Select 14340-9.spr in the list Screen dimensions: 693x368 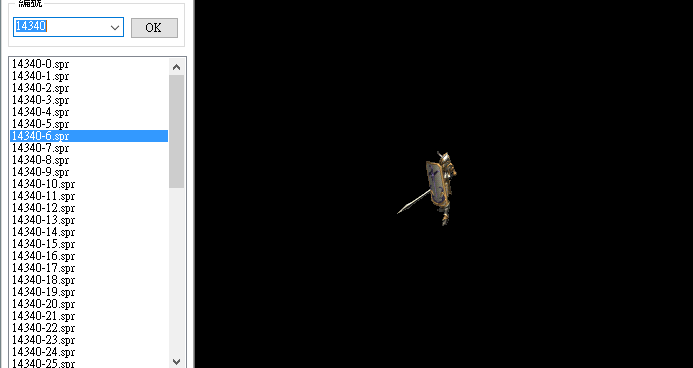pos(89,172)
